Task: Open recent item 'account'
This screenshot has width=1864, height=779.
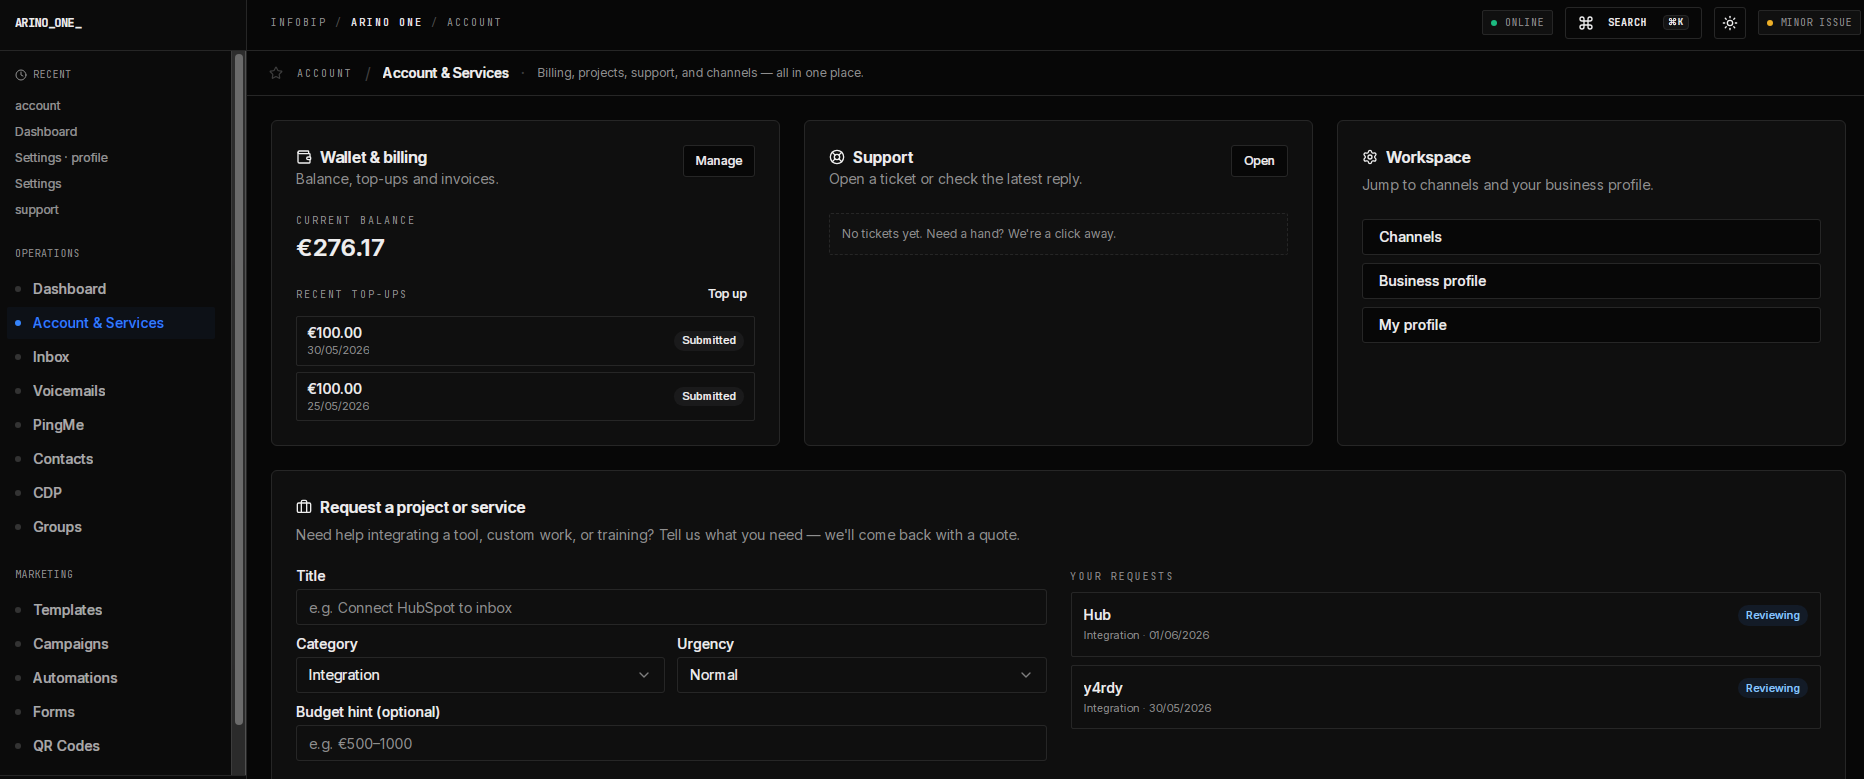Action: click(x=38, y=106)
